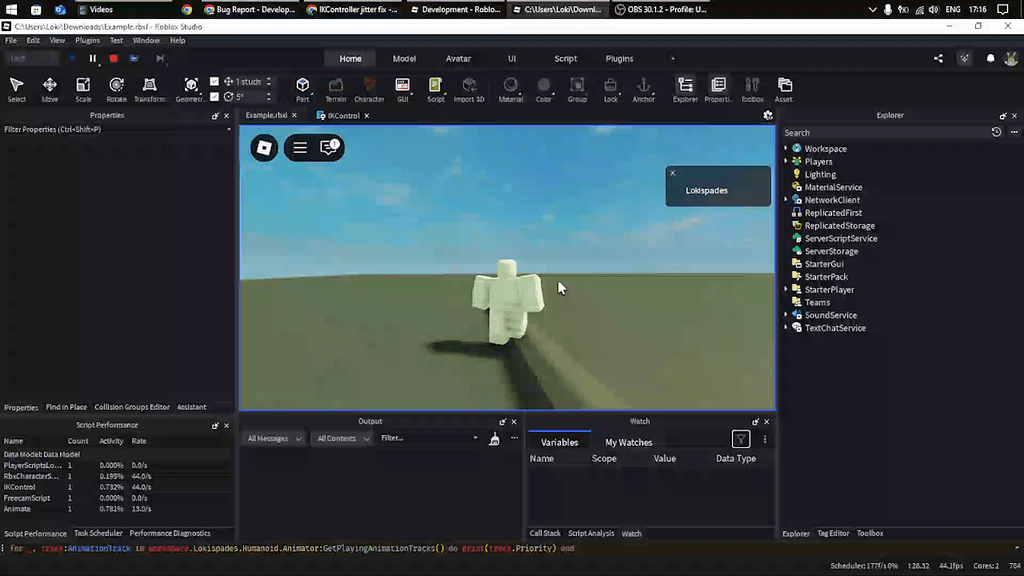Open the Output Filter dropdown arrow
The image size is (1024, 576).
tap(475, 438)
